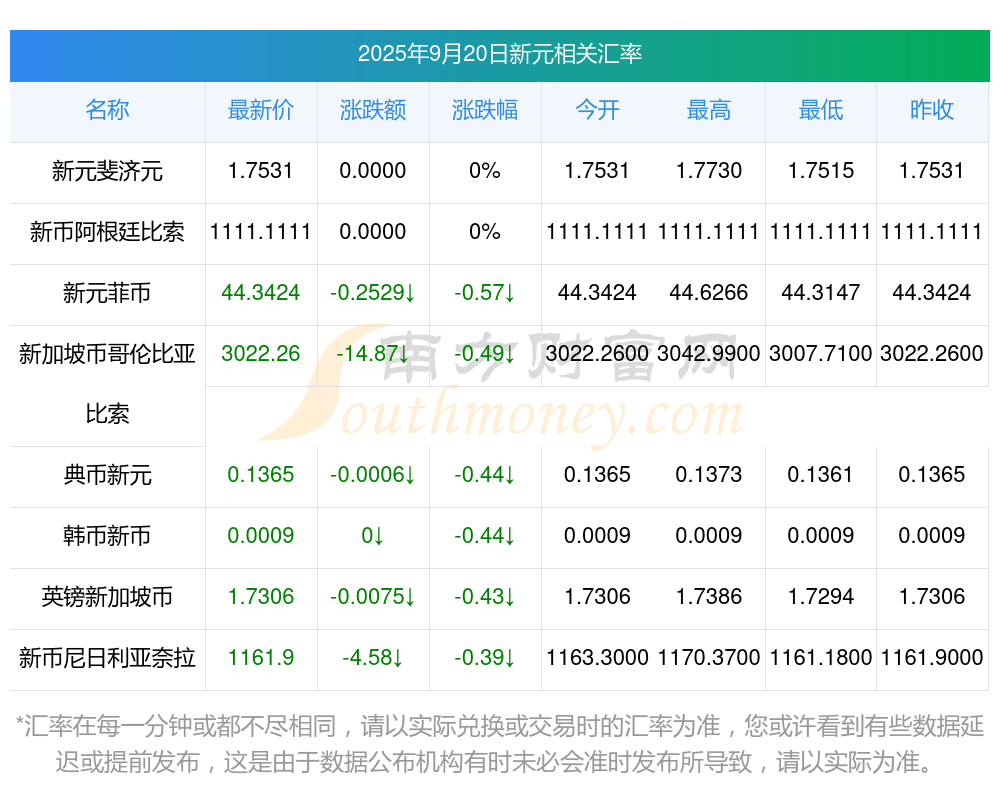Click latest price 3022.26
Screen dimensions: 1000x793
[261, 353]
